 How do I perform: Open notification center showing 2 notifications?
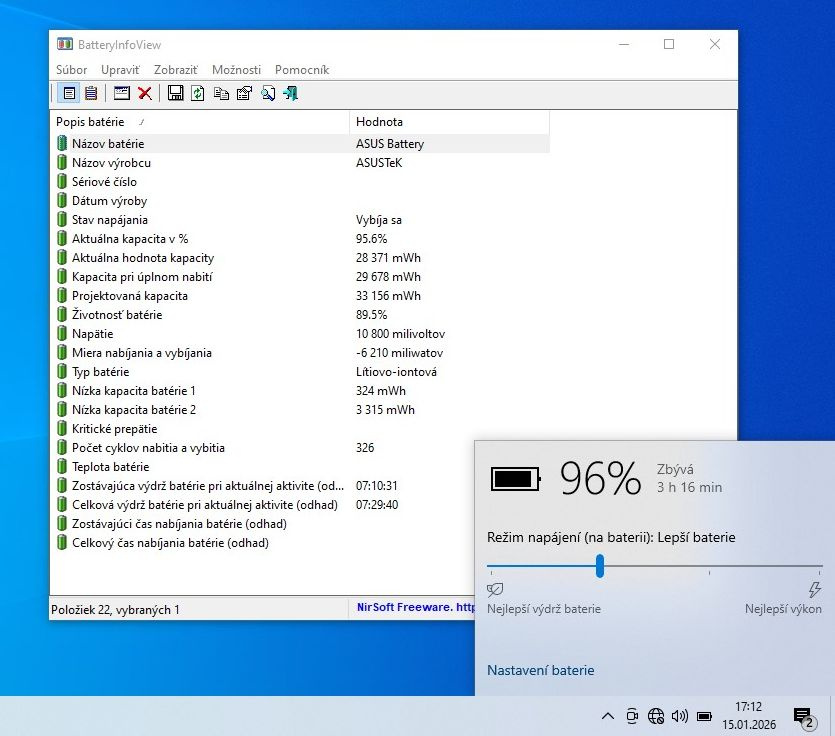803,716
